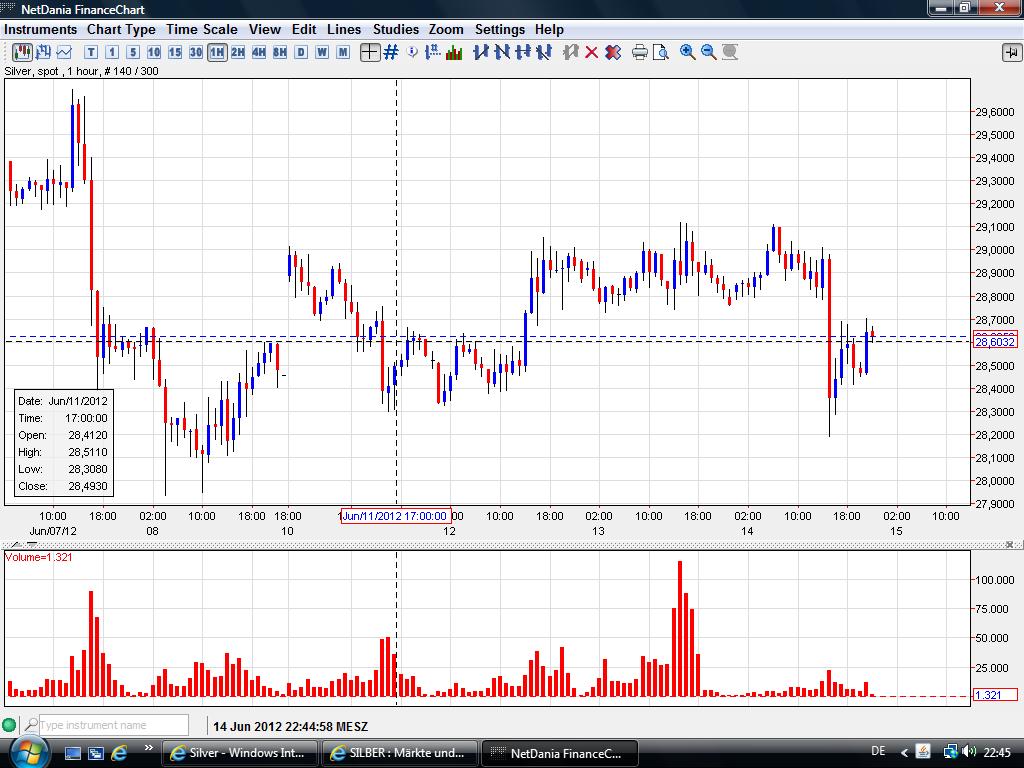The width and height of the screenshot is (1024, 768).
Task: Switch to the line chart icon
Action: [64, 52]
